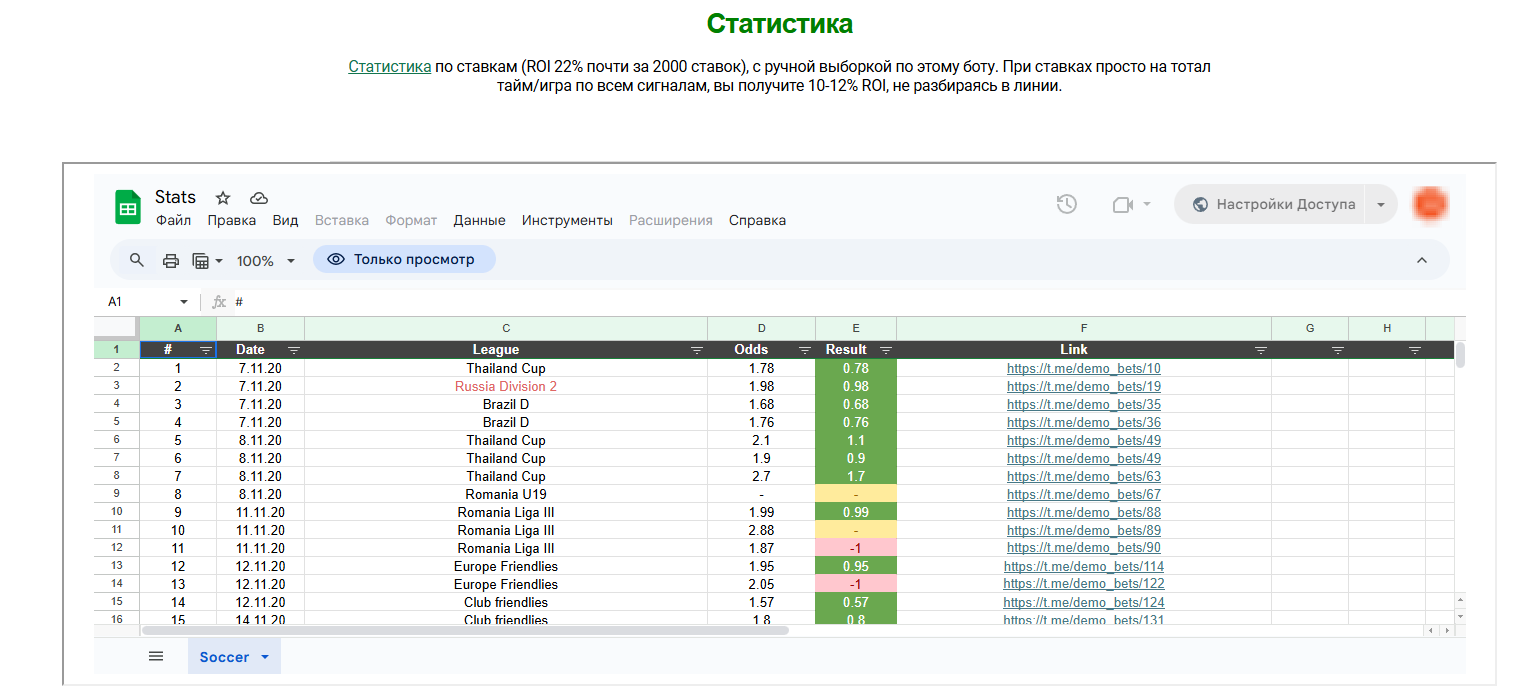Select column F header
1522x699 pixels.
coord(1084,328)
